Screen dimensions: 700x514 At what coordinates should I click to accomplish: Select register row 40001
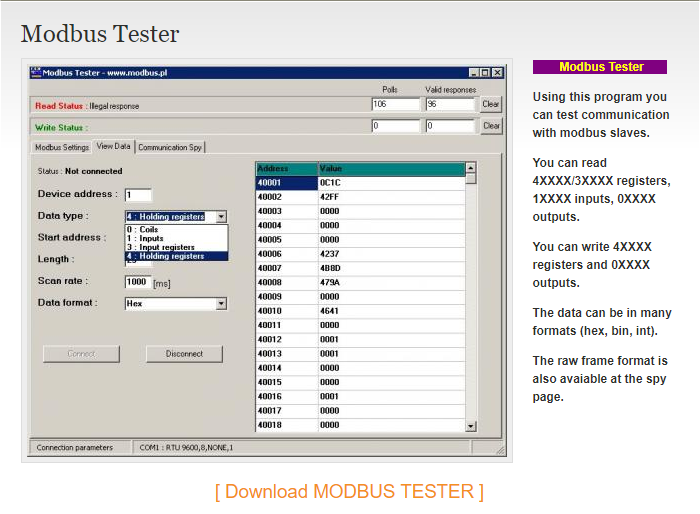click(x=285, y=183)
